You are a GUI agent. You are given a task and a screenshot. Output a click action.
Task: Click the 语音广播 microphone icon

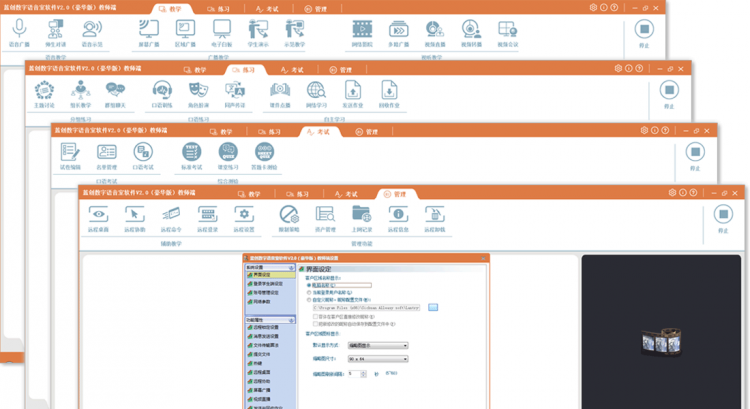click(18, 29)
